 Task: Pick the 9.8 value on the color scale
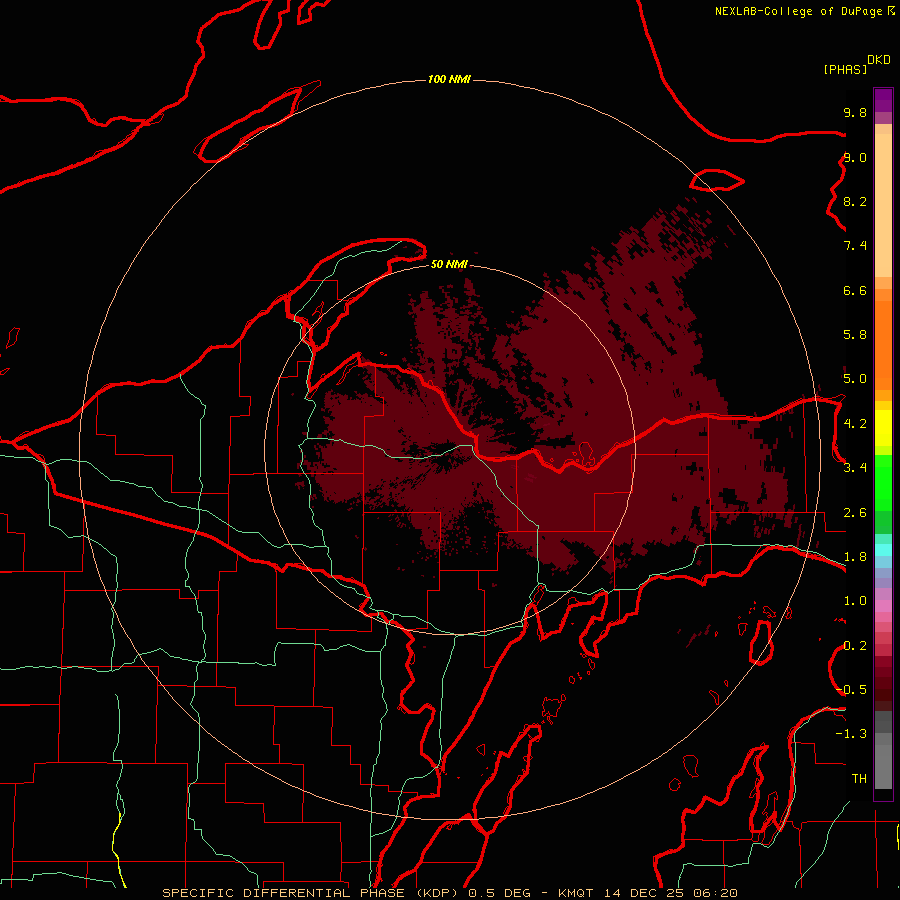point(855,112)
